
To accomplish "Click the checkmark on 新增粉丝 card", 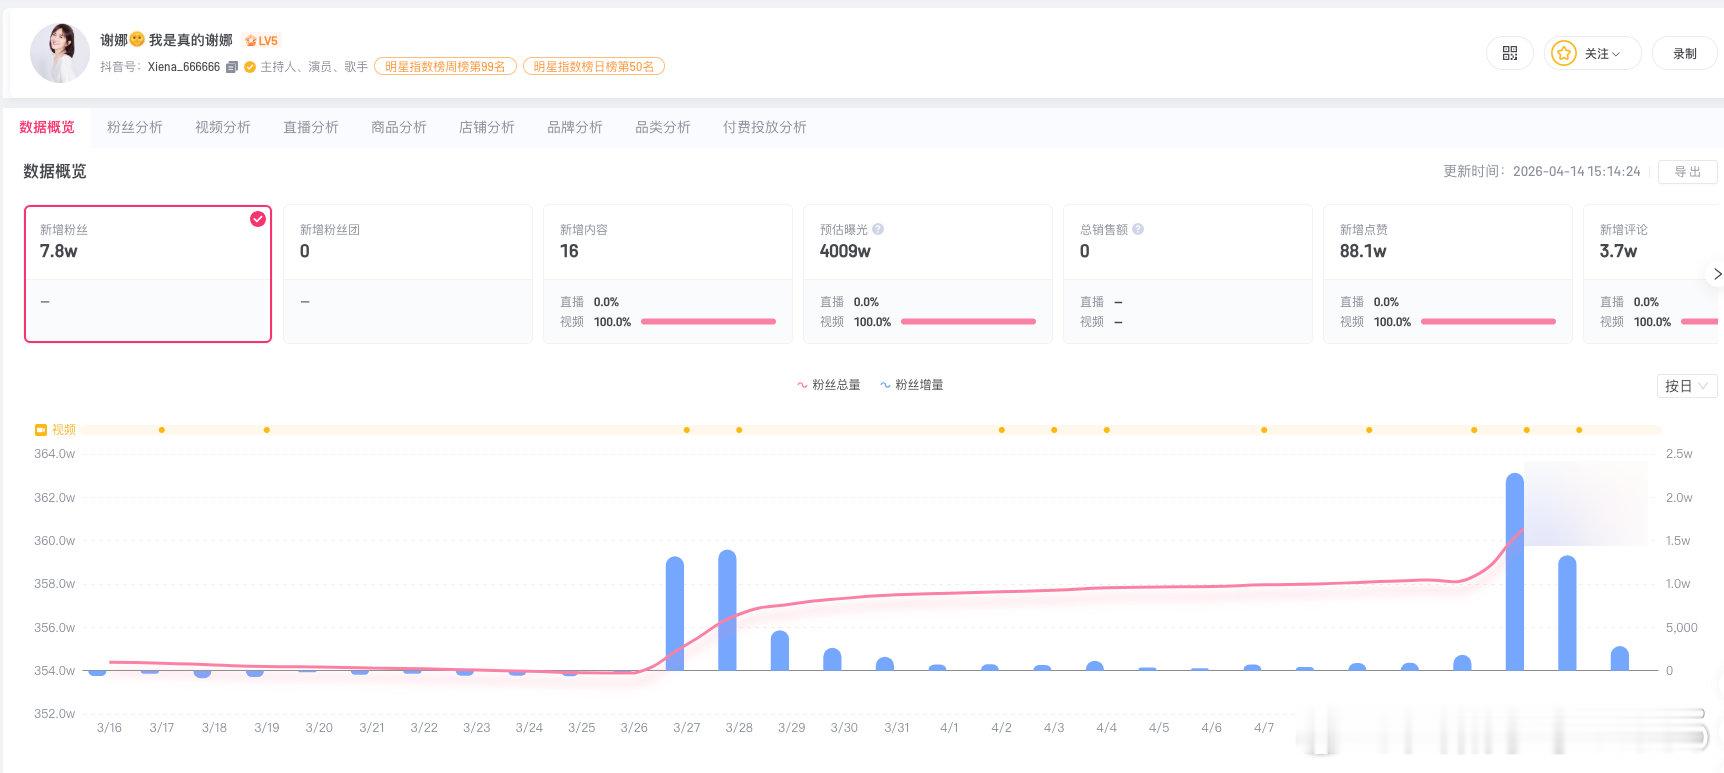I will 258,219.
